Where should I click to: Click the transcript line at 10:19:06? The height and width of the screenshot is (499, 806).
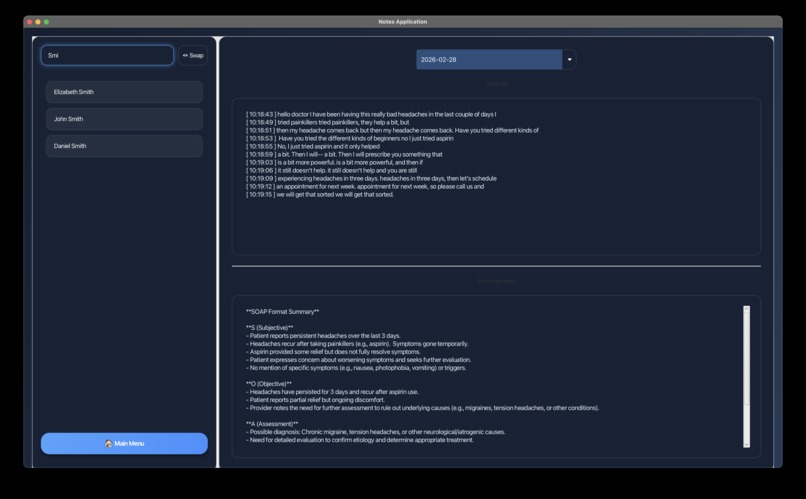coord(332,171)
